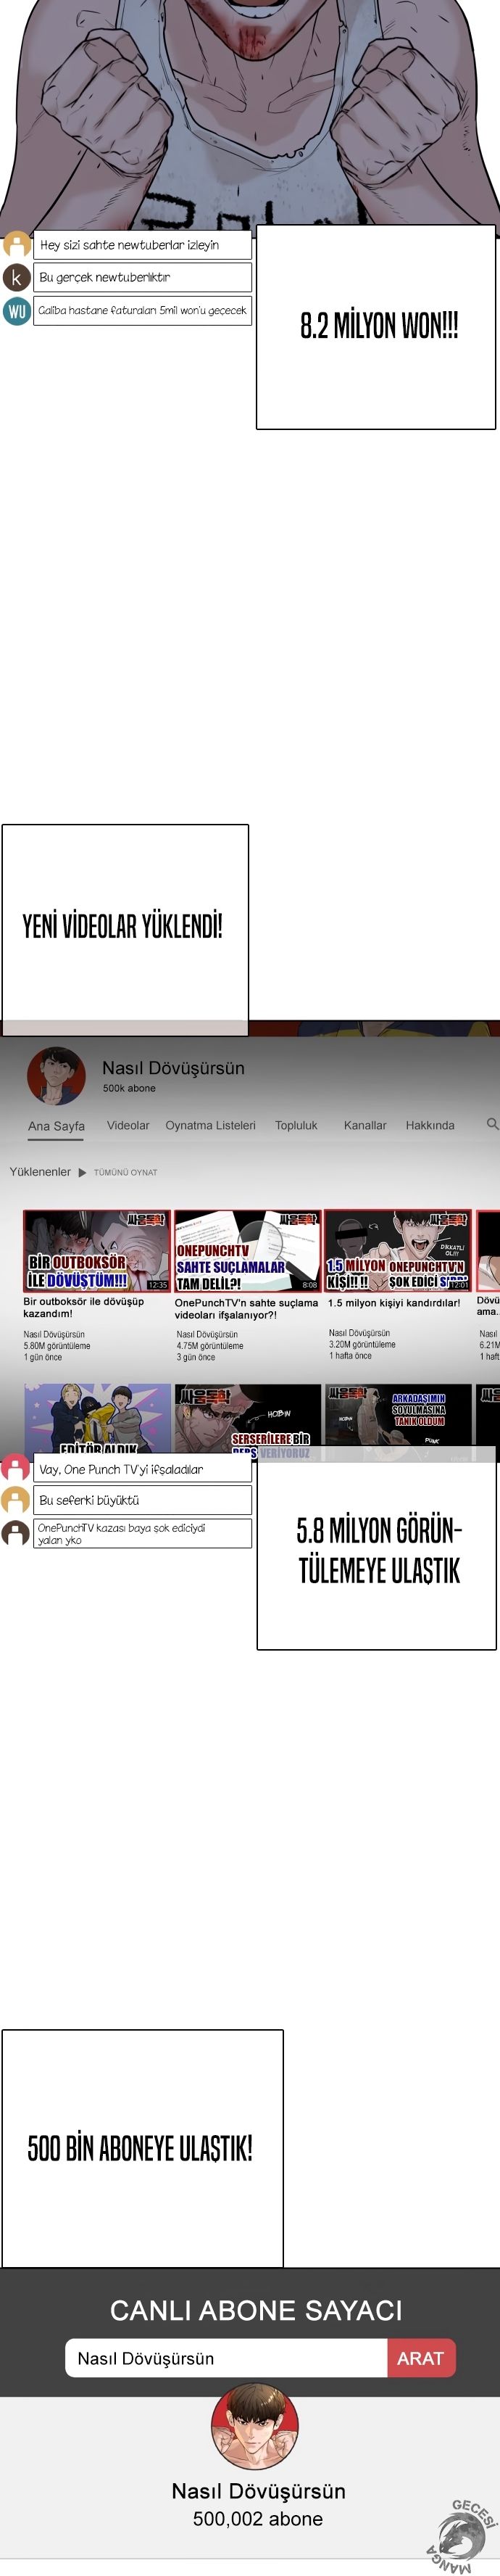500x2576 pixels.
Task: Click the teal "WU" commenter avatar
Action: (17, 311)
